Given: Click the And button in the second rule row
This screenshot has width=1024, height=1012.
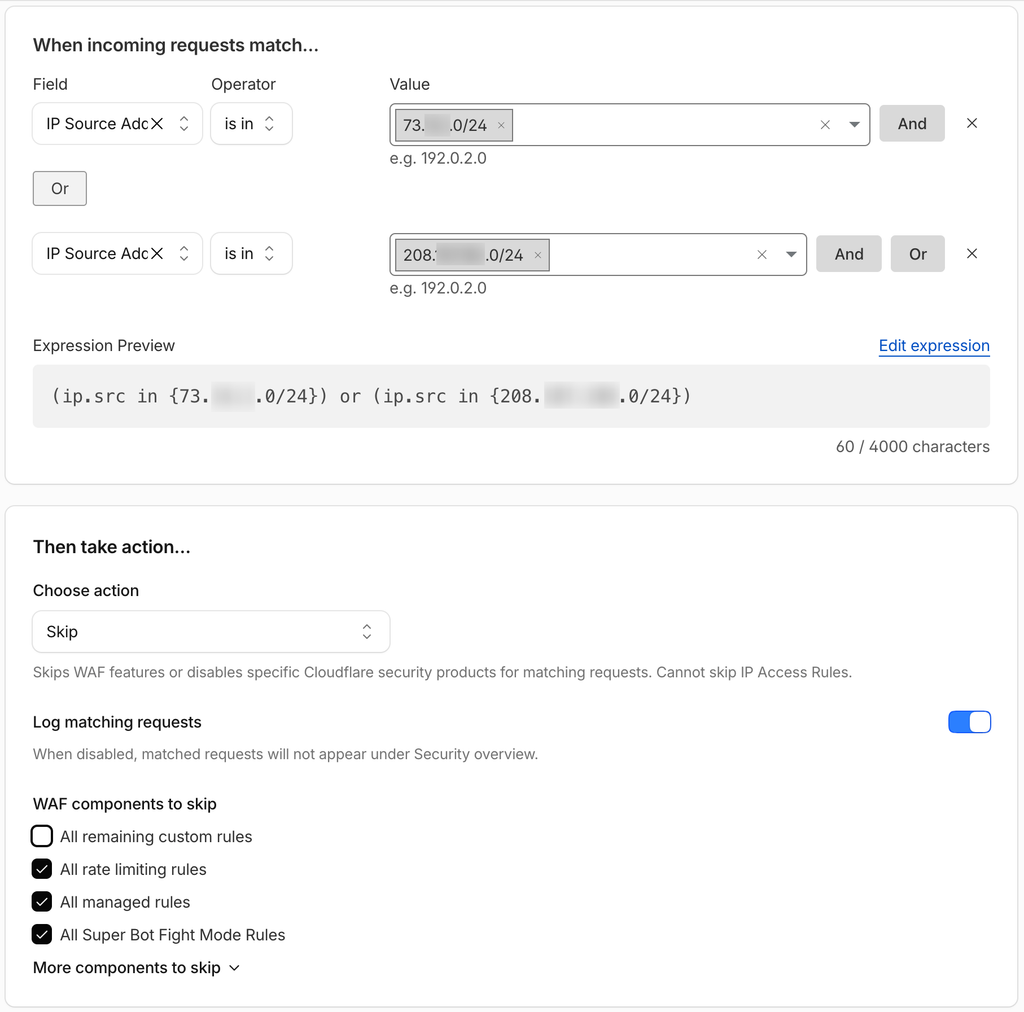Looking at the screenshot, I should coord(849,253).
